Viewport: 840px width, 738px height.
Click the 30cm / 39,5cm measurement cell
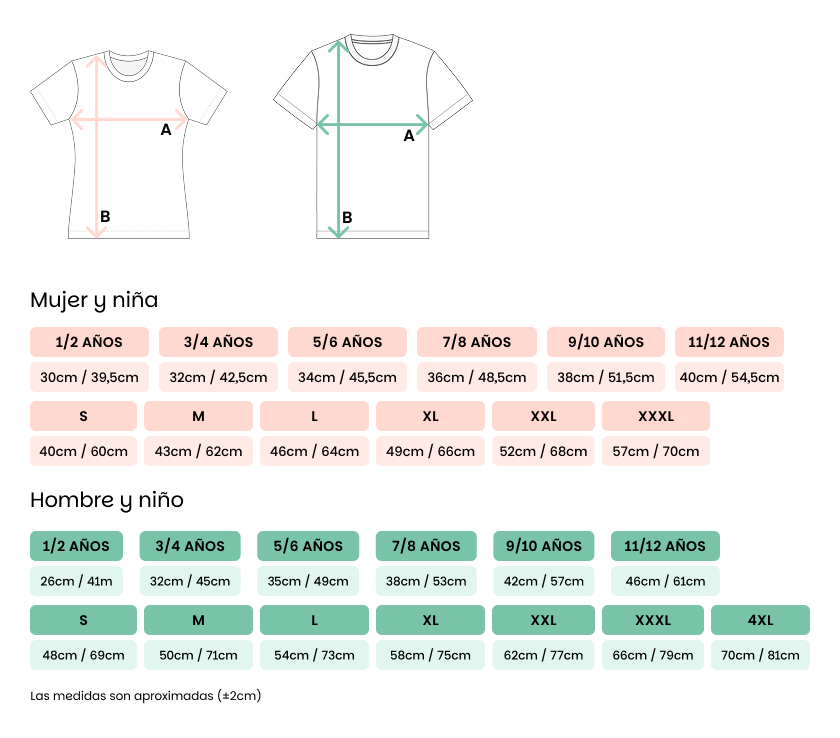point(89,377)
